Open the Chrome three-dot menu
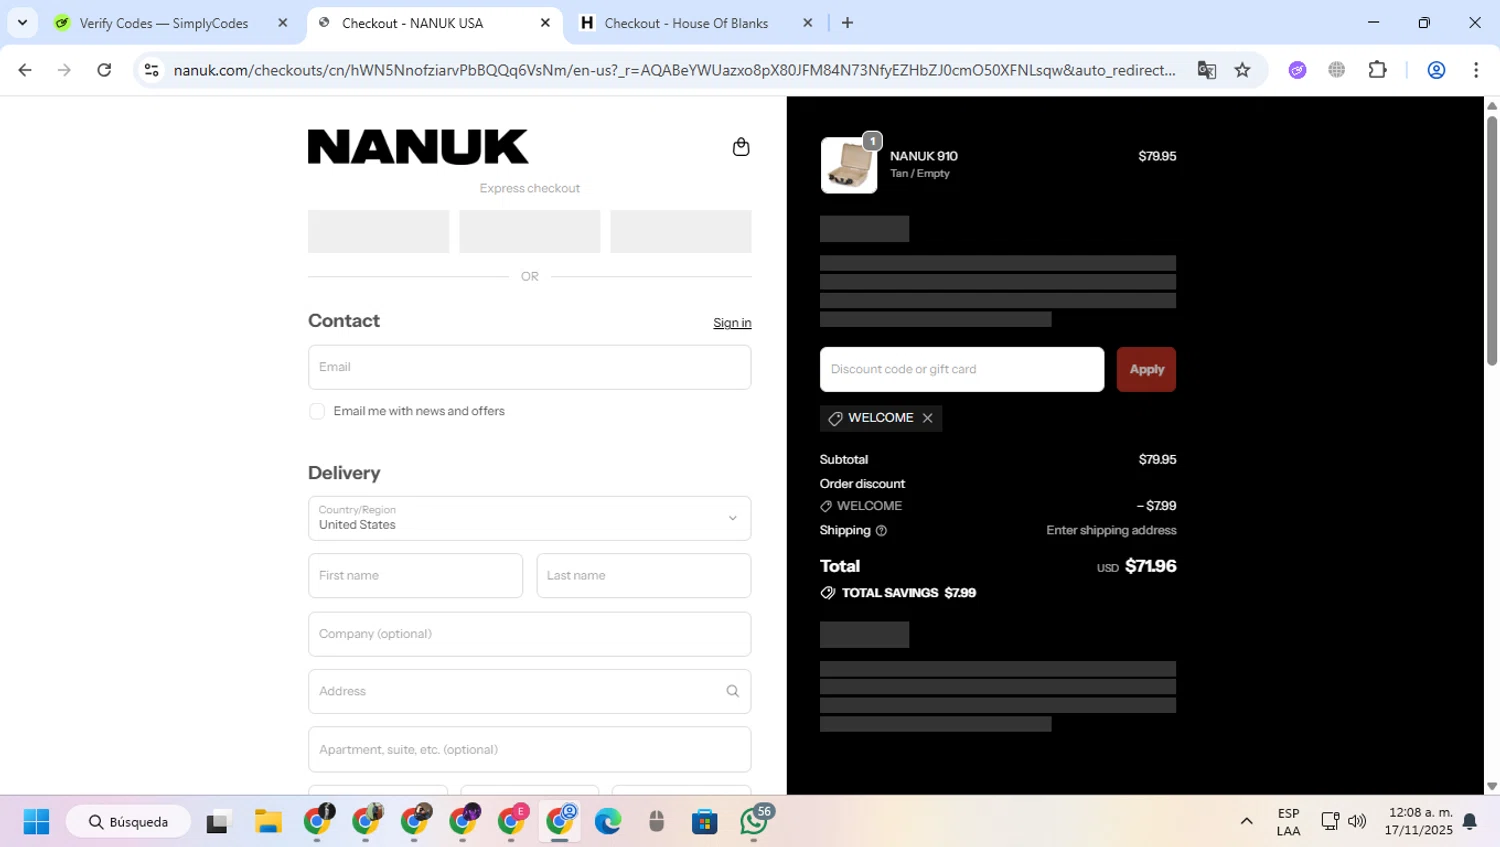Image resolution: width=1500 pixels, height=847 pixels. pos(1476,70)
